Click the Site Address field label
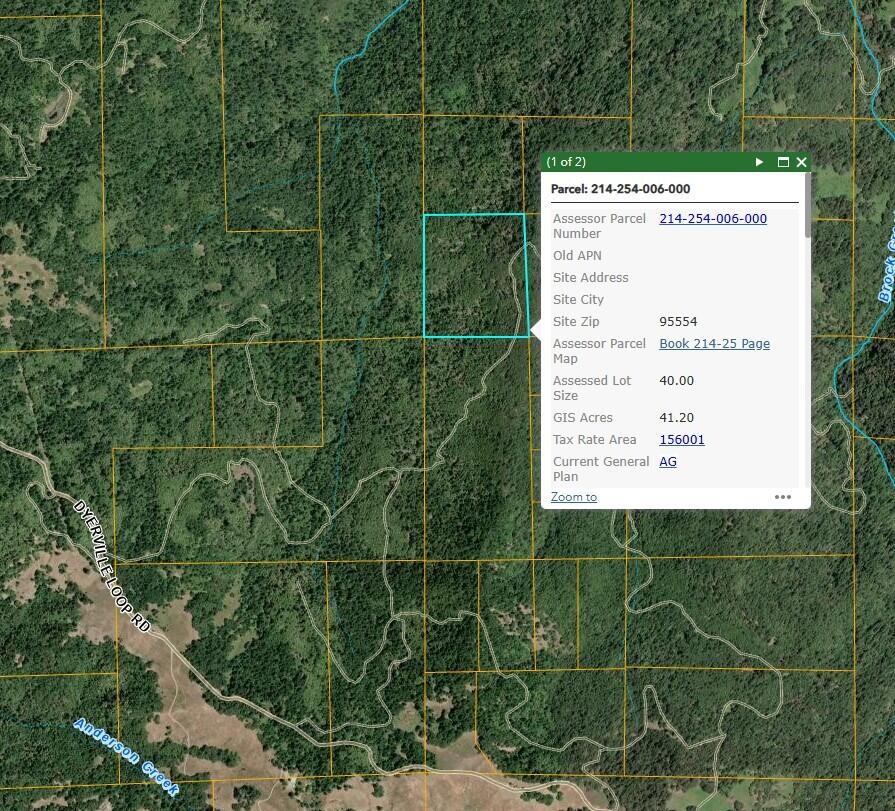This screenshot has height=811, width=895. click(590, 278)
